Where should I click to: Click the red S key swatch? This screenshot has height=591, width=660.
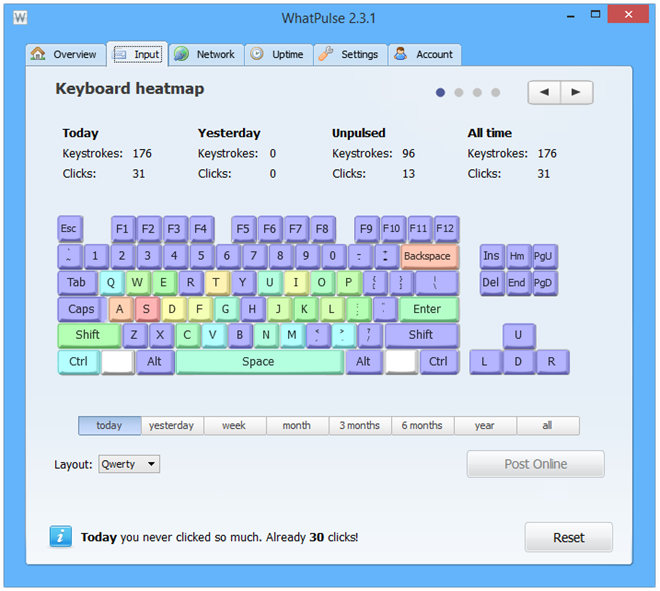[146, 309]
